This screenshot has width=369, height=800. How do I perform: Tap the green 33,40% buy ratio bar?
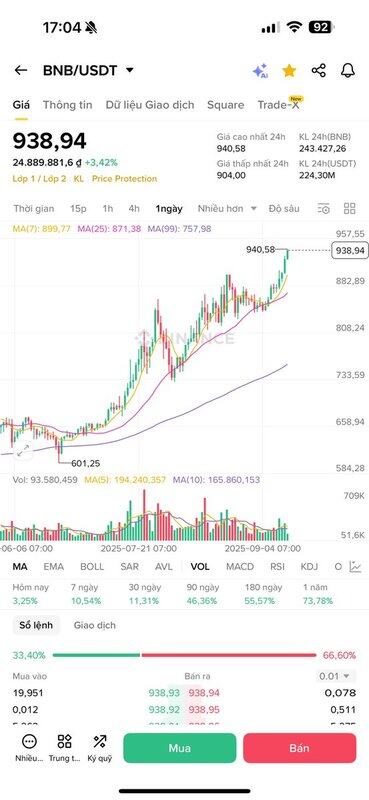tap(96, 655)
